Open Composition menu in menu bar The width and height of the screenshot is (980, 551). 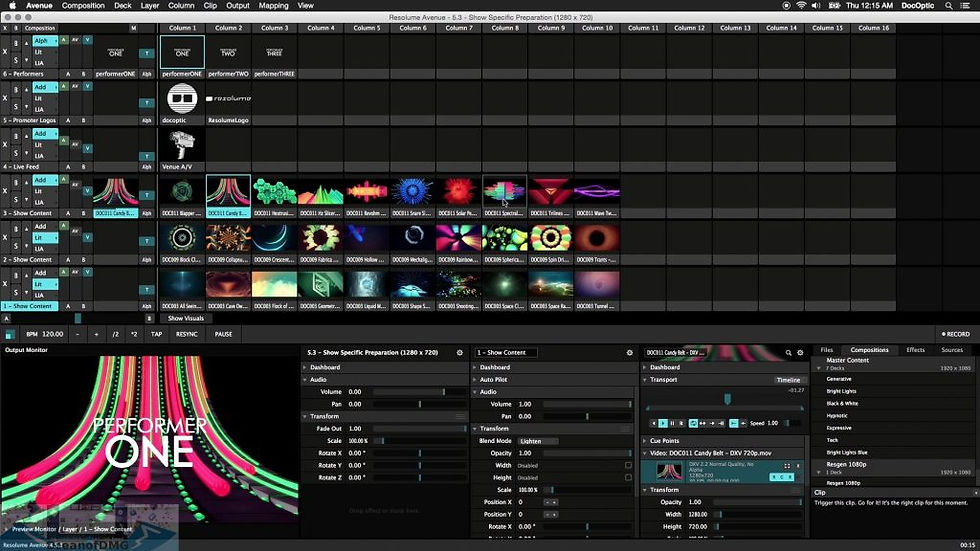pyautogui.click(x=83, y=5)
